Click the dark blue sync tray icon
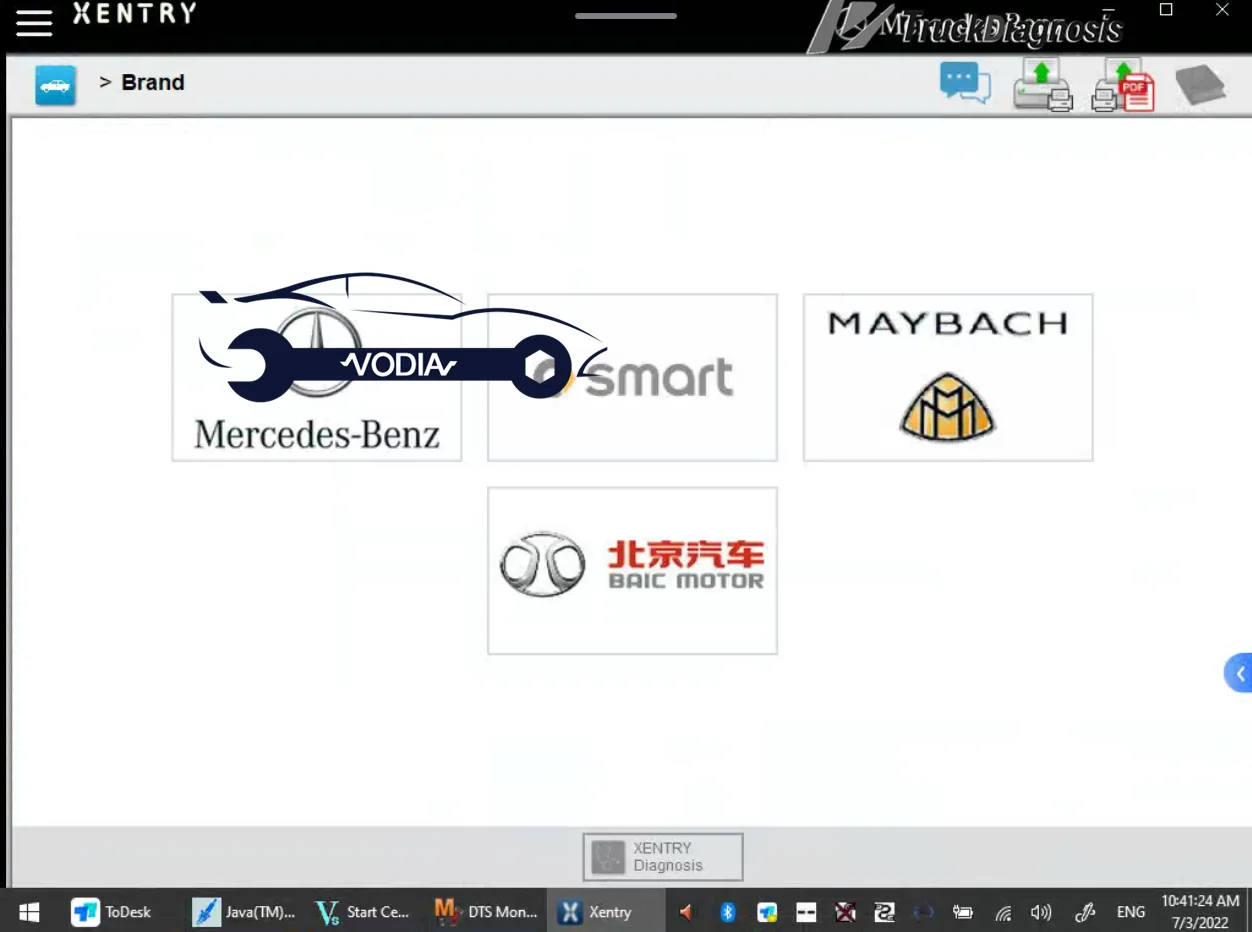Viewport: 1252px width, 932px height. [x=923, y=912]
